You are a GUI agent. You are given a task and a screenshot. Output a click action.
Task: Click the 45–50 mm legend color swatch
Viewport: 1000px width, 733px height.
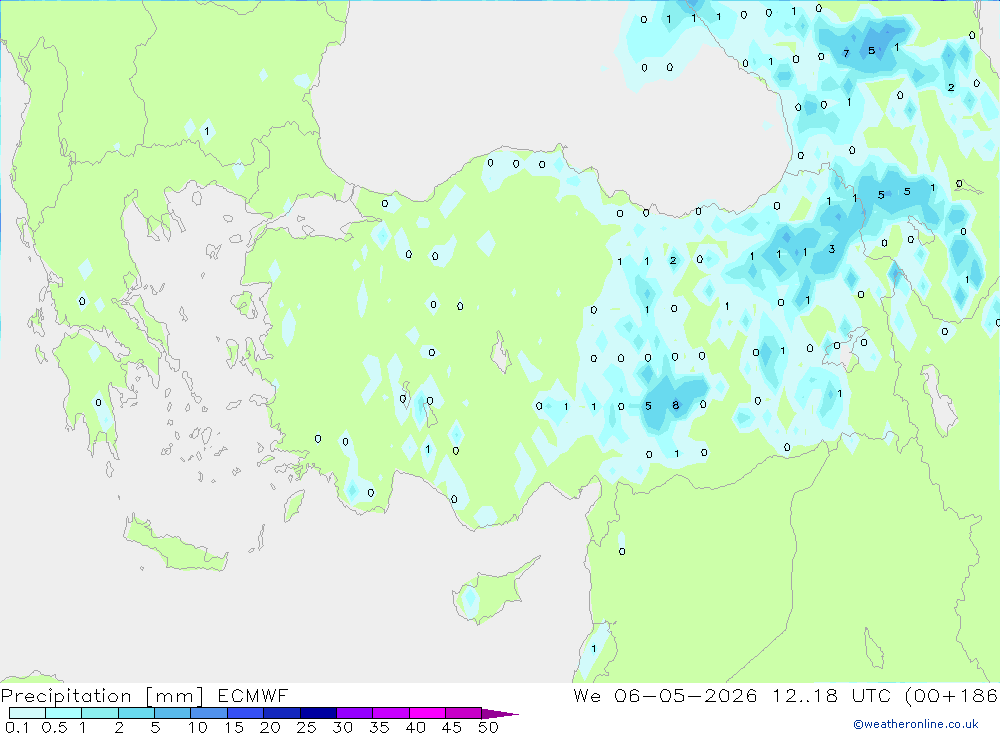pos(463,713)
